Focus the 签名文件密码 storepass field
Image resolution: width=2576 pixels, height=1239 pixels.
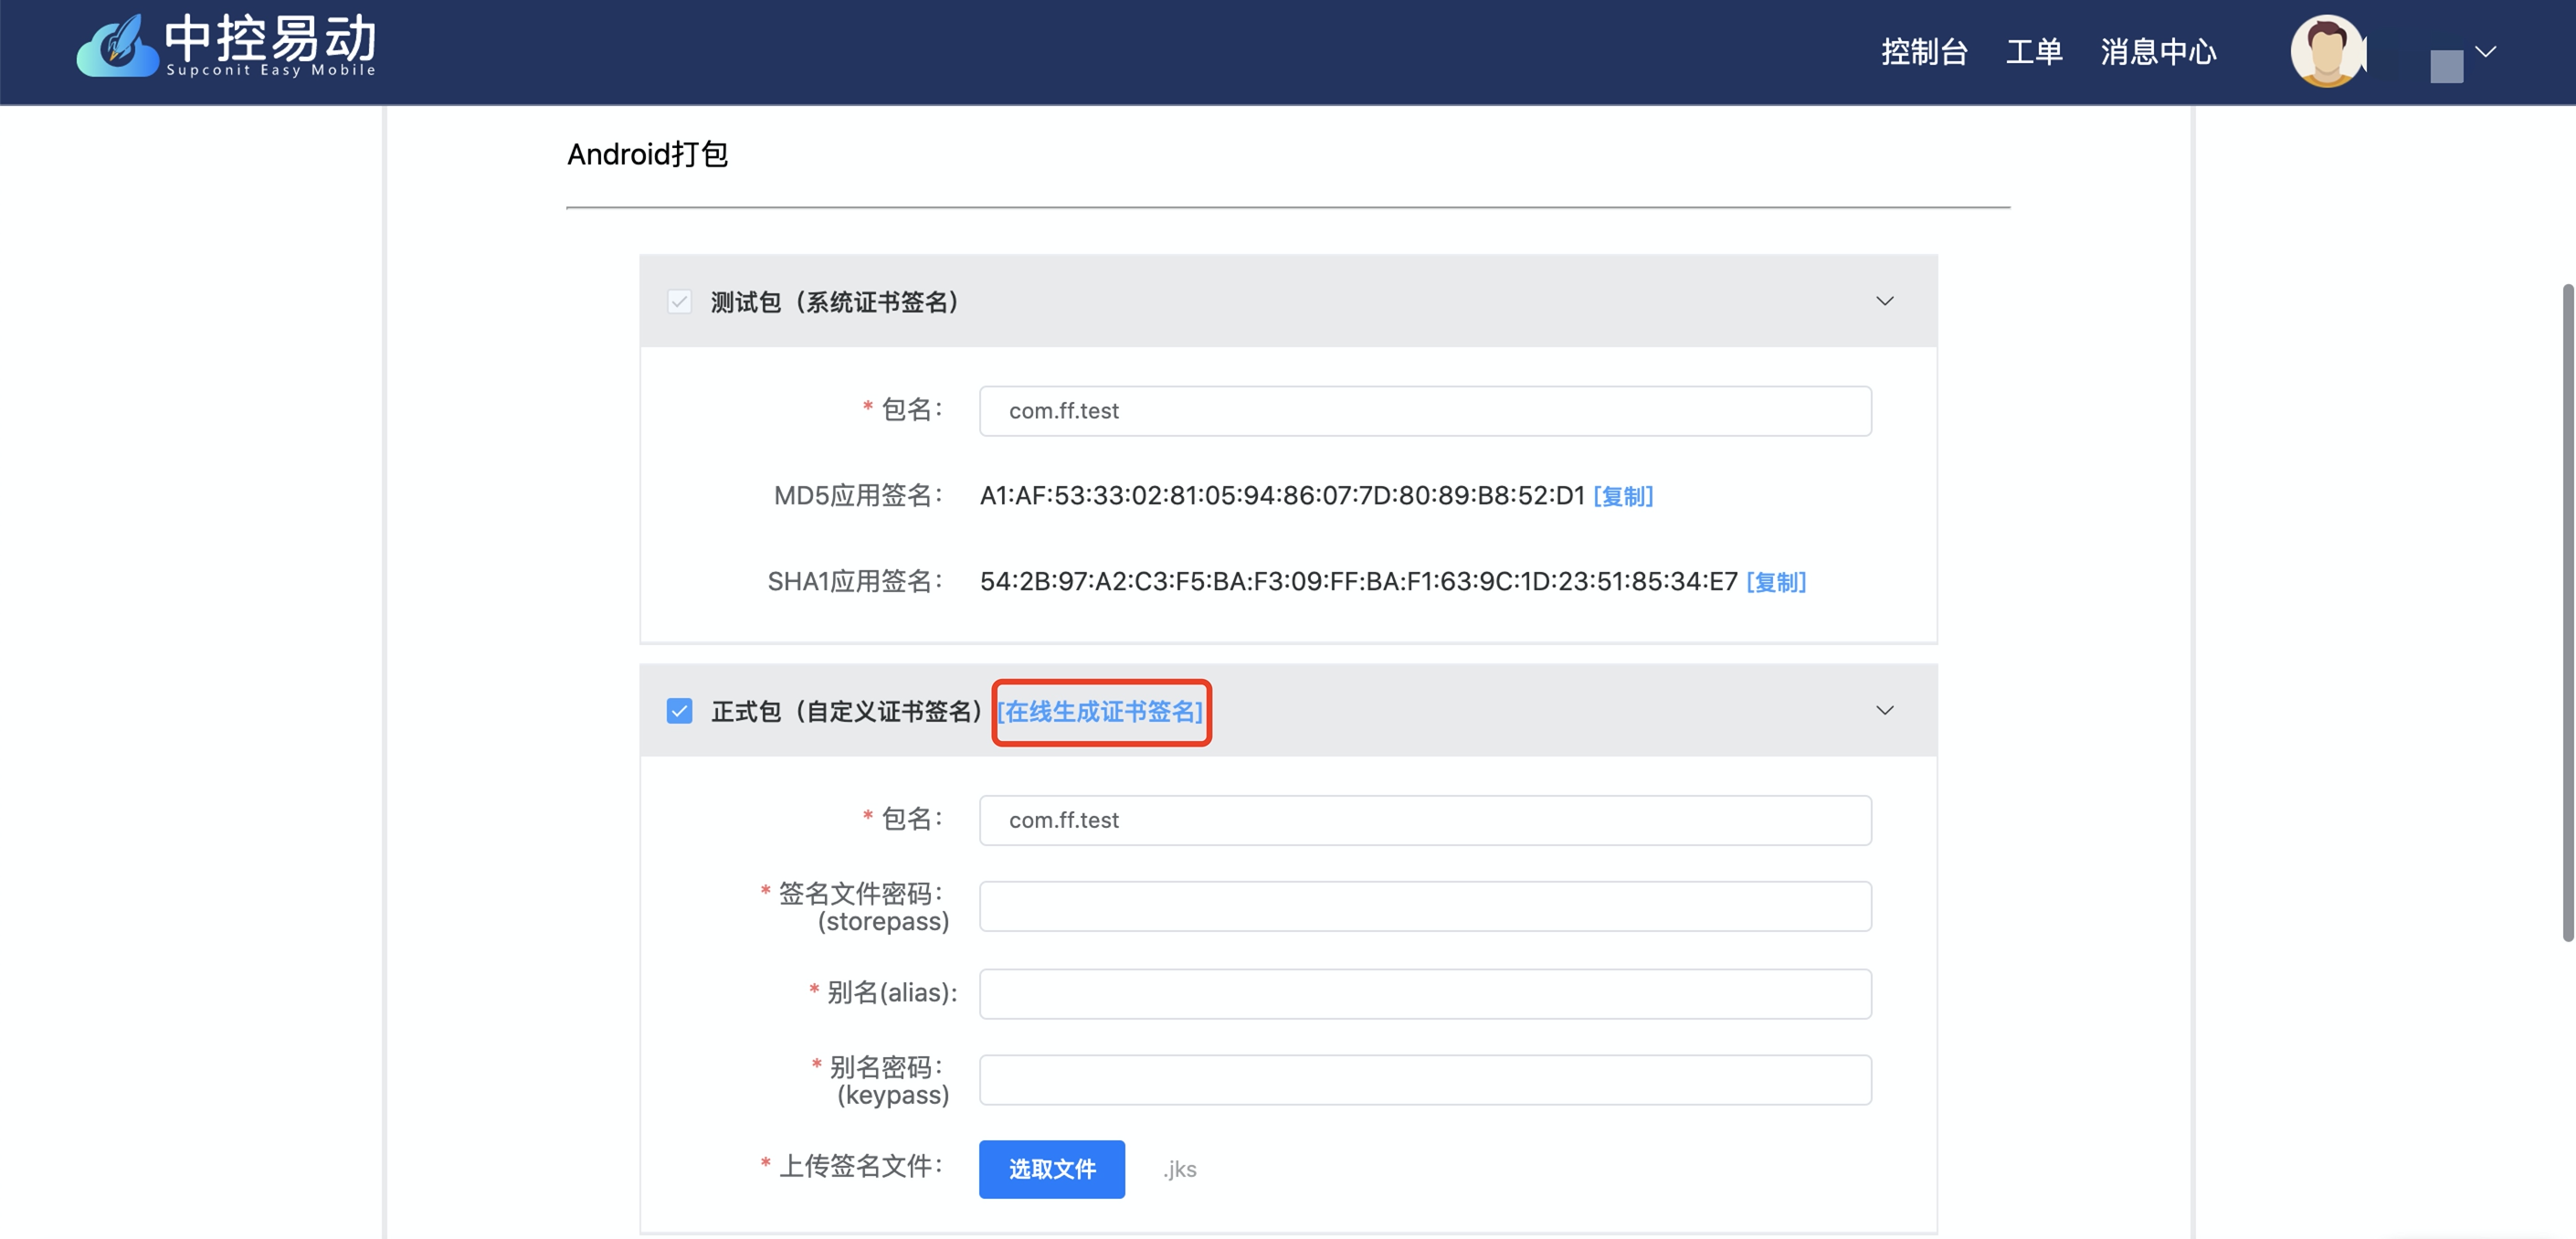pos(1425,906)
